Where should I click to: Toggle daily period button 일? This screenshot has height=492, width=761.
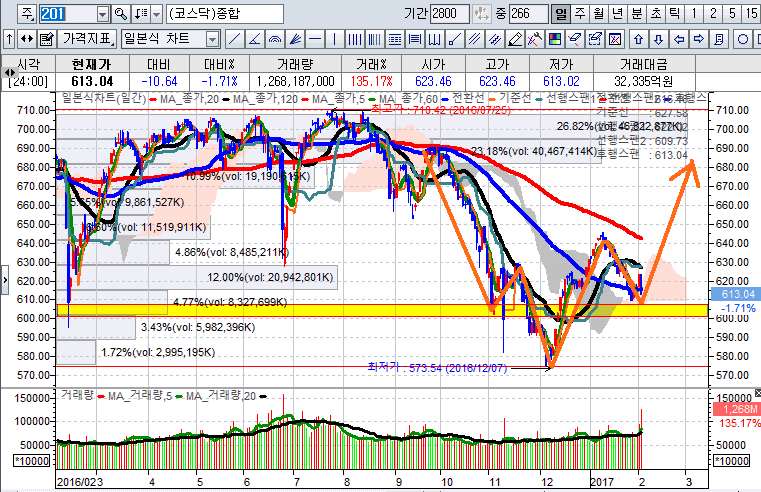(x=561, y=14)
